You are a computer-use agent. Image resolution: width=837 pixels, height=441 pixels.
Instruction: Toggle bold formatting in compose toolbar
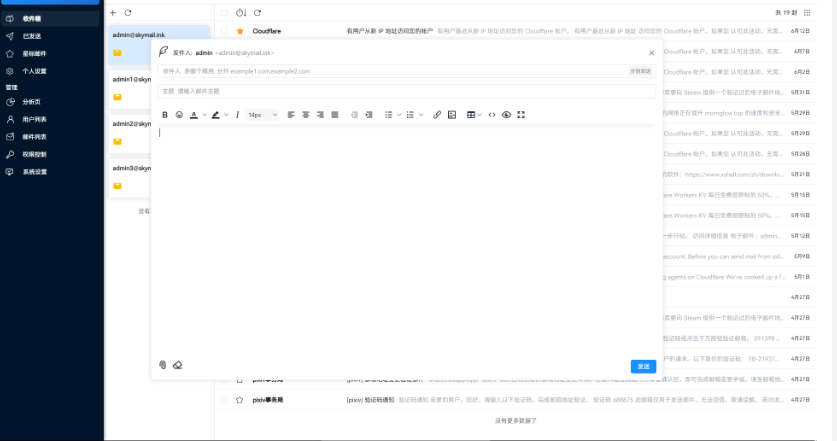(165, 115)
